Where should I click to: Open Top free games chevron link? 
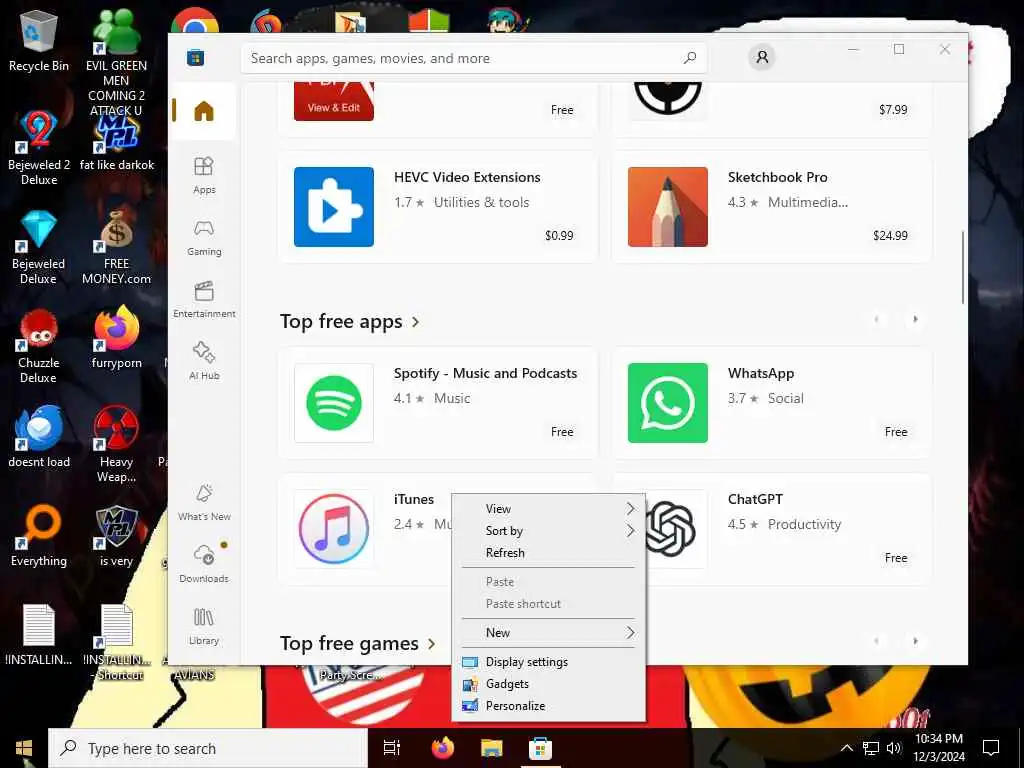[432, 644]
